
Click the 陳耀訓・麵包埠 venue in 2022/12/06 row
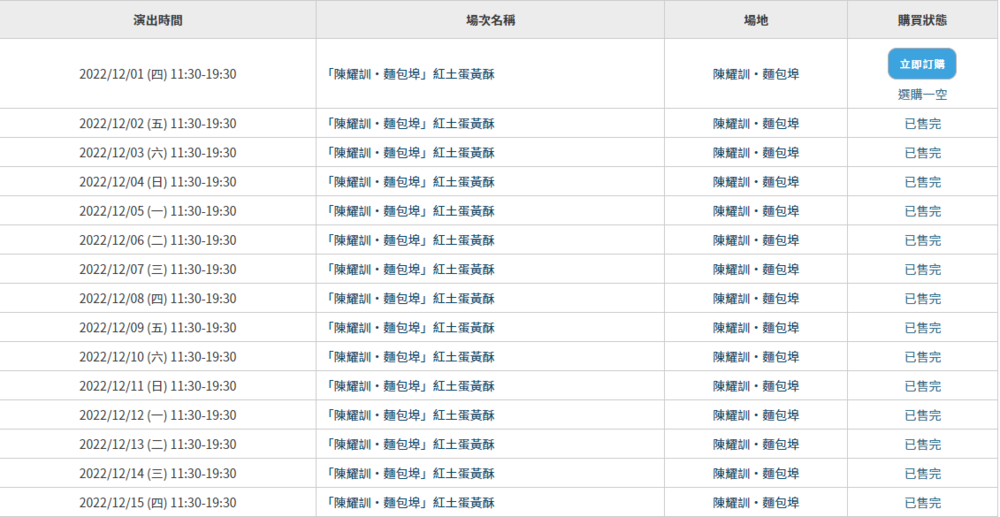[755, 240]
